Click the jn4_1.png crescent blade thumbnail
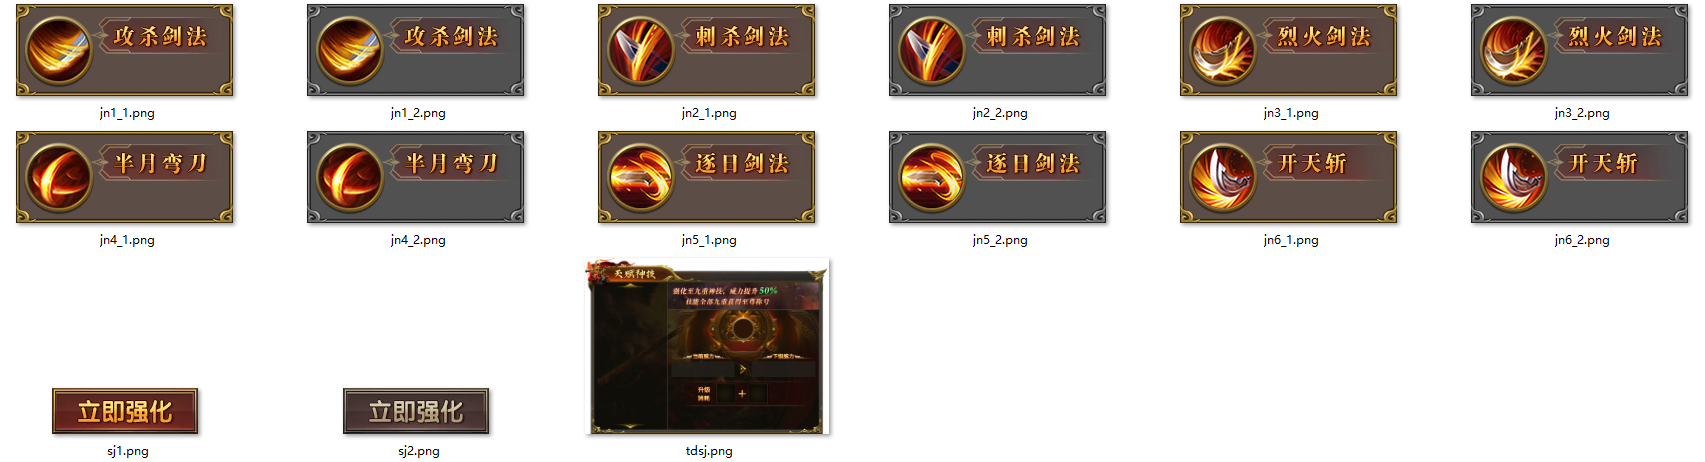 125,177
